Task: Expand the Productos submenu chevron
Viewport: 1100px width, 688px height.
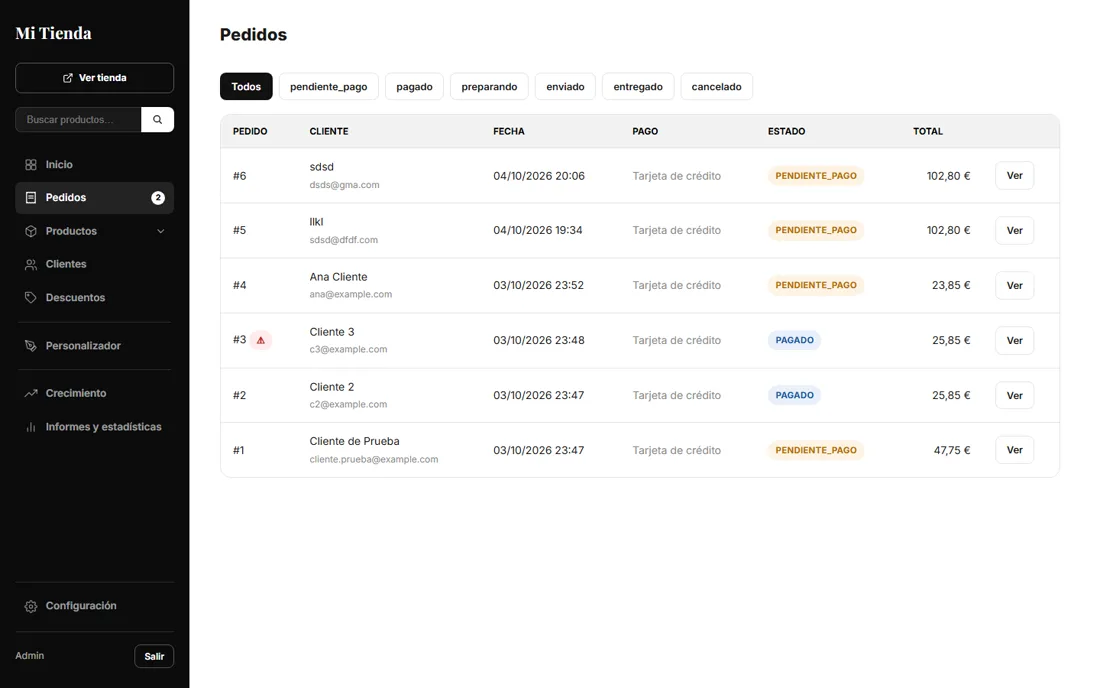Action: [161, 231]
